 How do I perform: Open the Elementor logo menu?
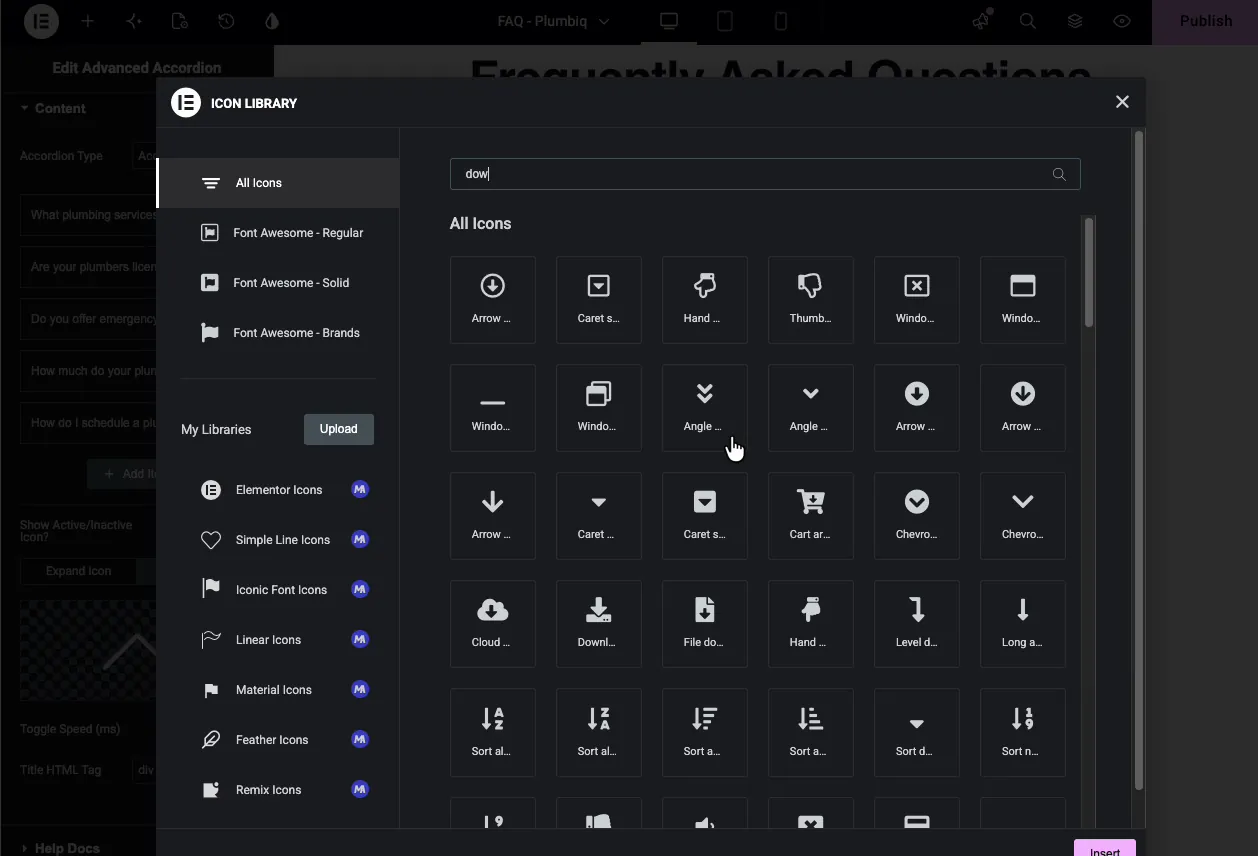(41, 21)
